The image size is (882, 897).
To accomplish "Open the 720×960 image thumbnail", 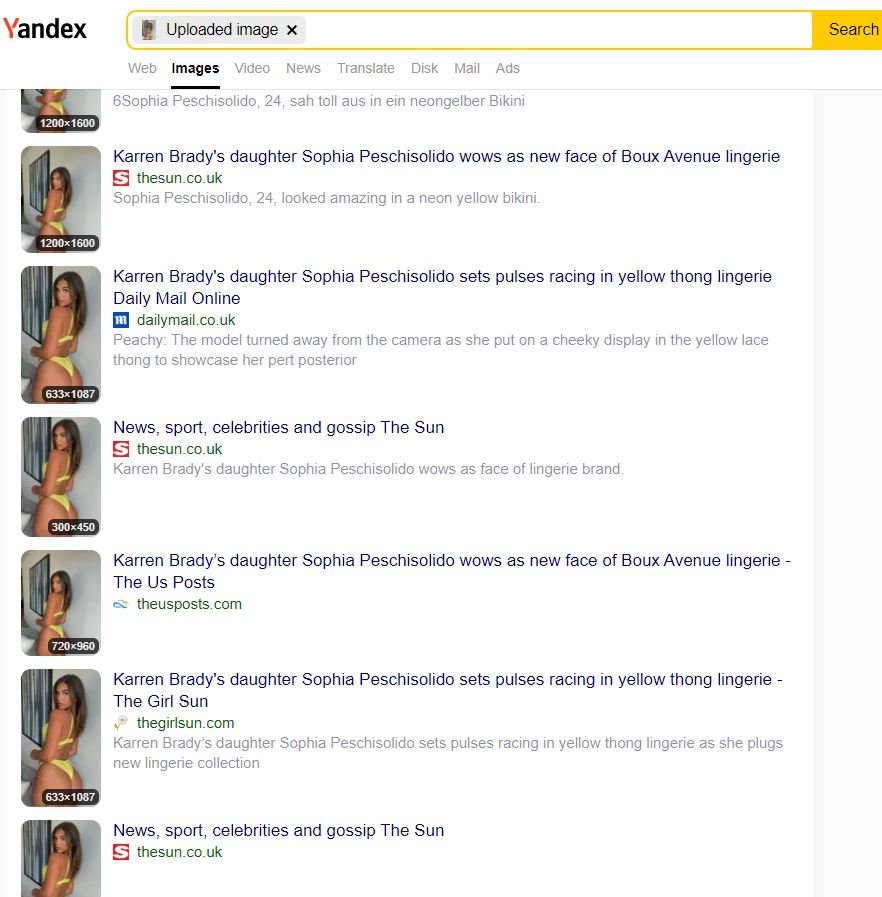I will [61, 603].
